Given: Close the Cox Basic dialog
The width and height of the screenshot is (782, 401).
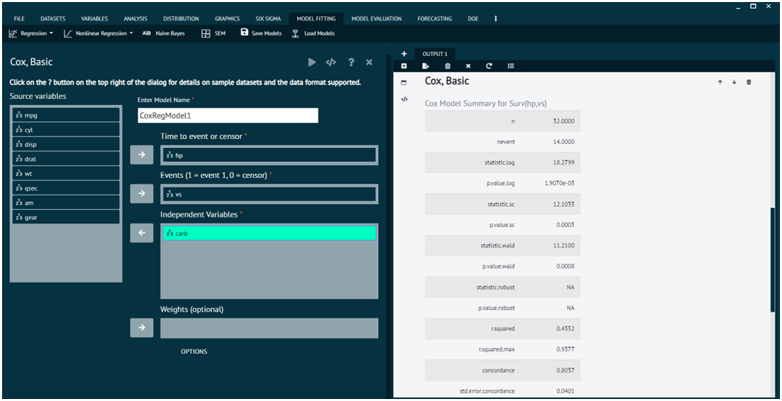Looking at the screenshot, I should pyautogui.click(x=369, y=62).
